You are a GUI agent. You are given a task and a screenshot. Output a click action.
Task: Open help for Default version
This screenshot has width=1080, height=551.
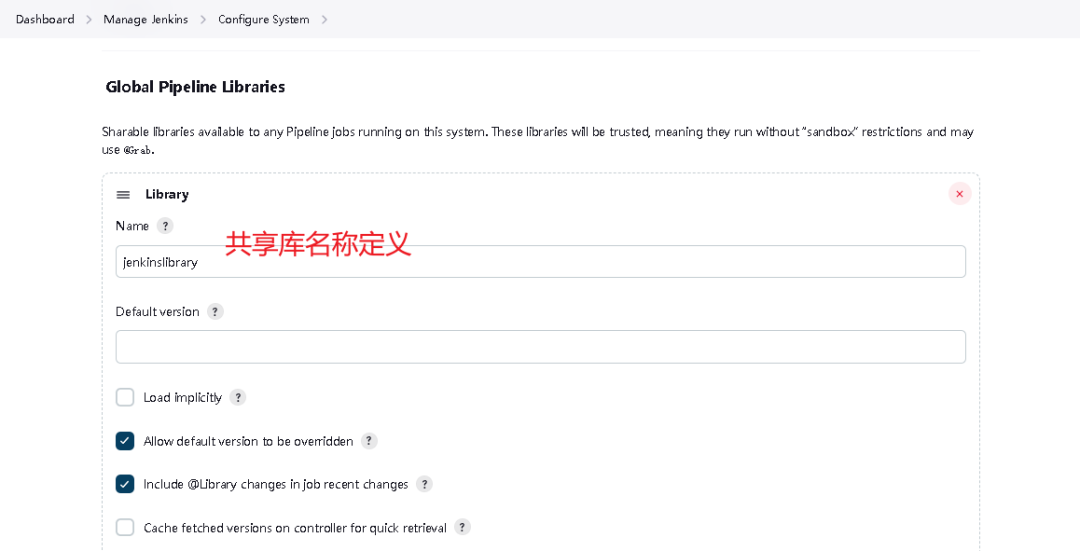(216, 311)
